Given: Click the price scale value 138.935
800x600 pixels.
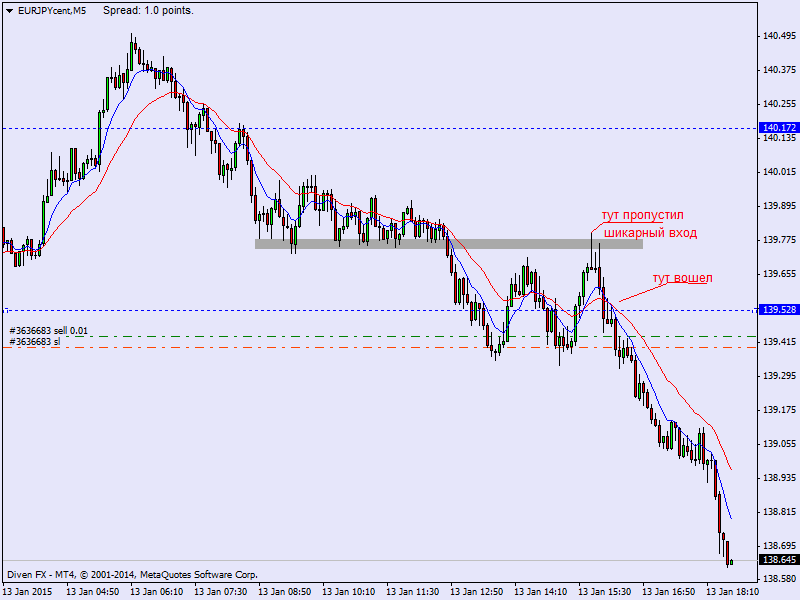Looking at the screenshot, I should coord(779,478).
